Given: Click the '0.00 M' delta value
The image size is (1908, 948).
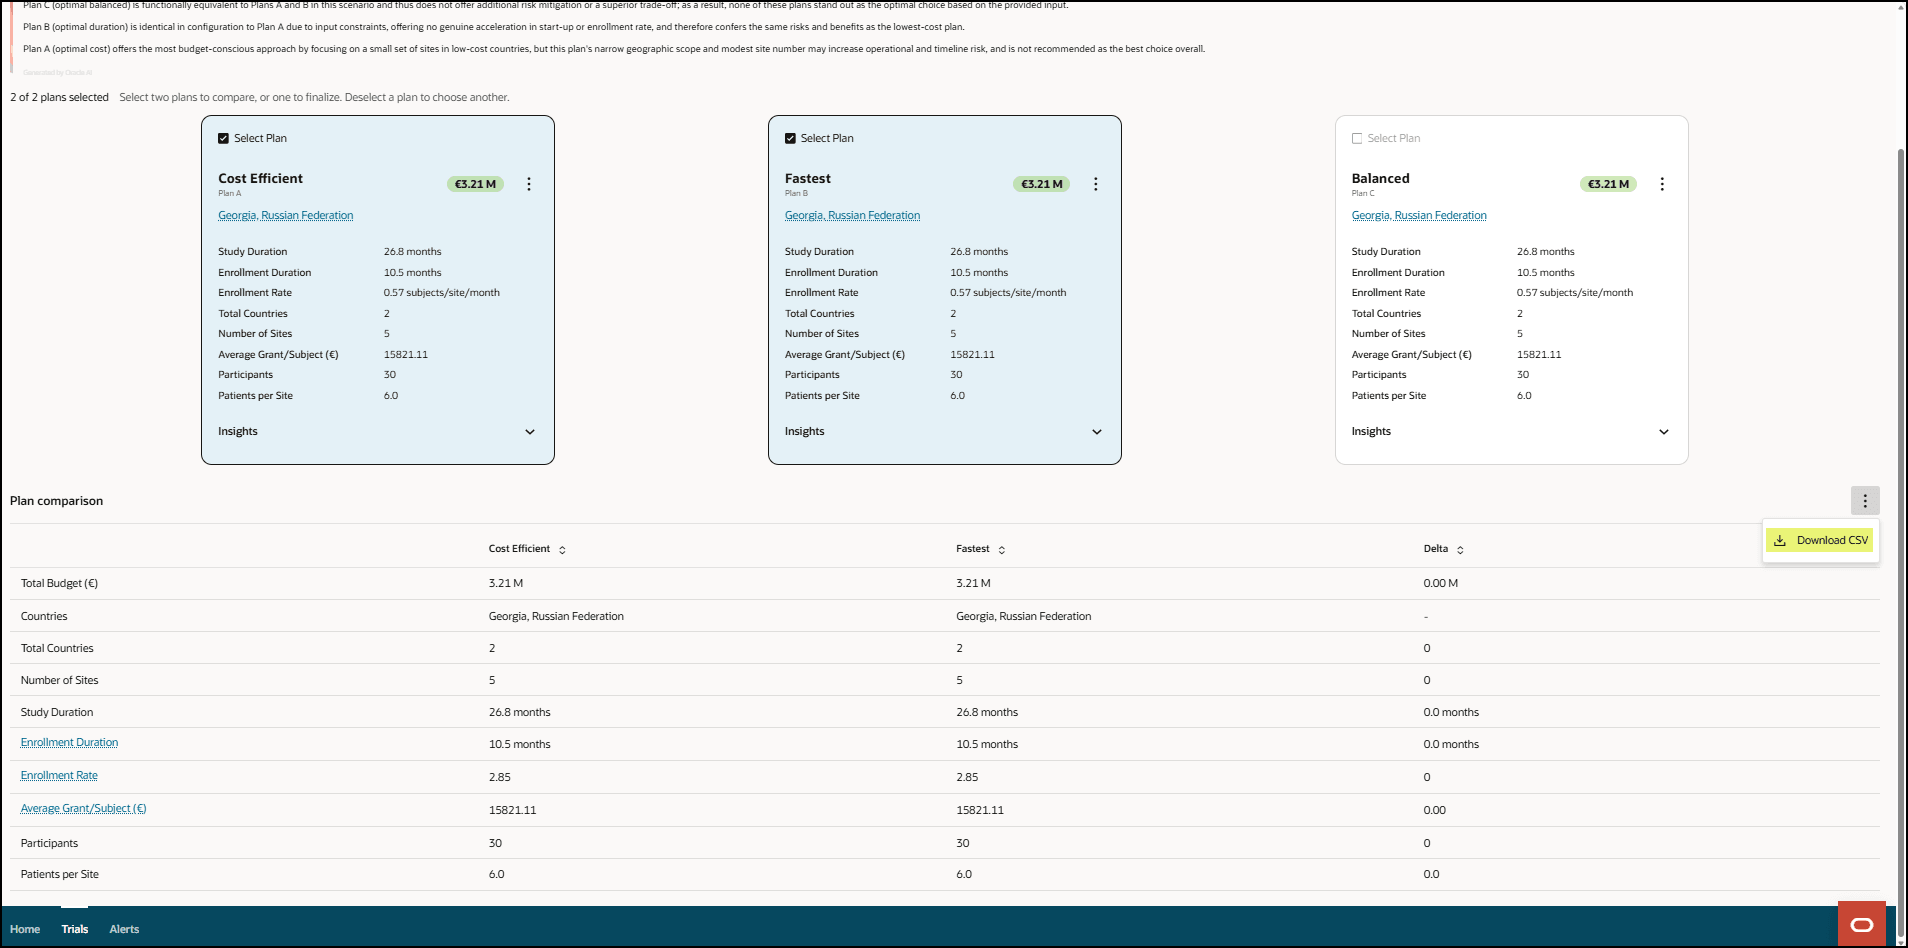Looking at the screenshot, I should [1440, 583].
